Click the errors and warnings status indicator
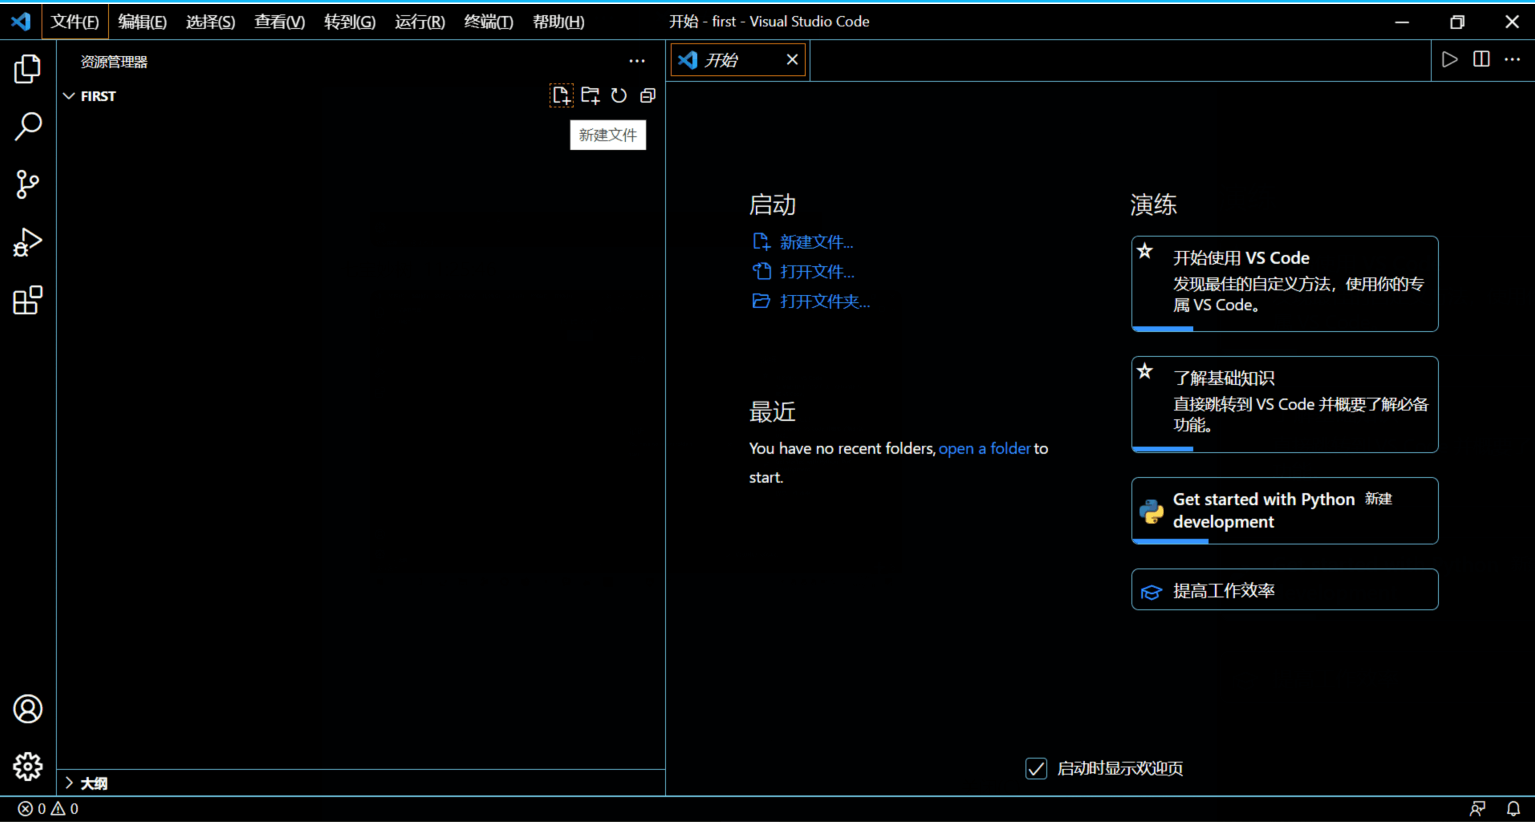 pos(48,809)
